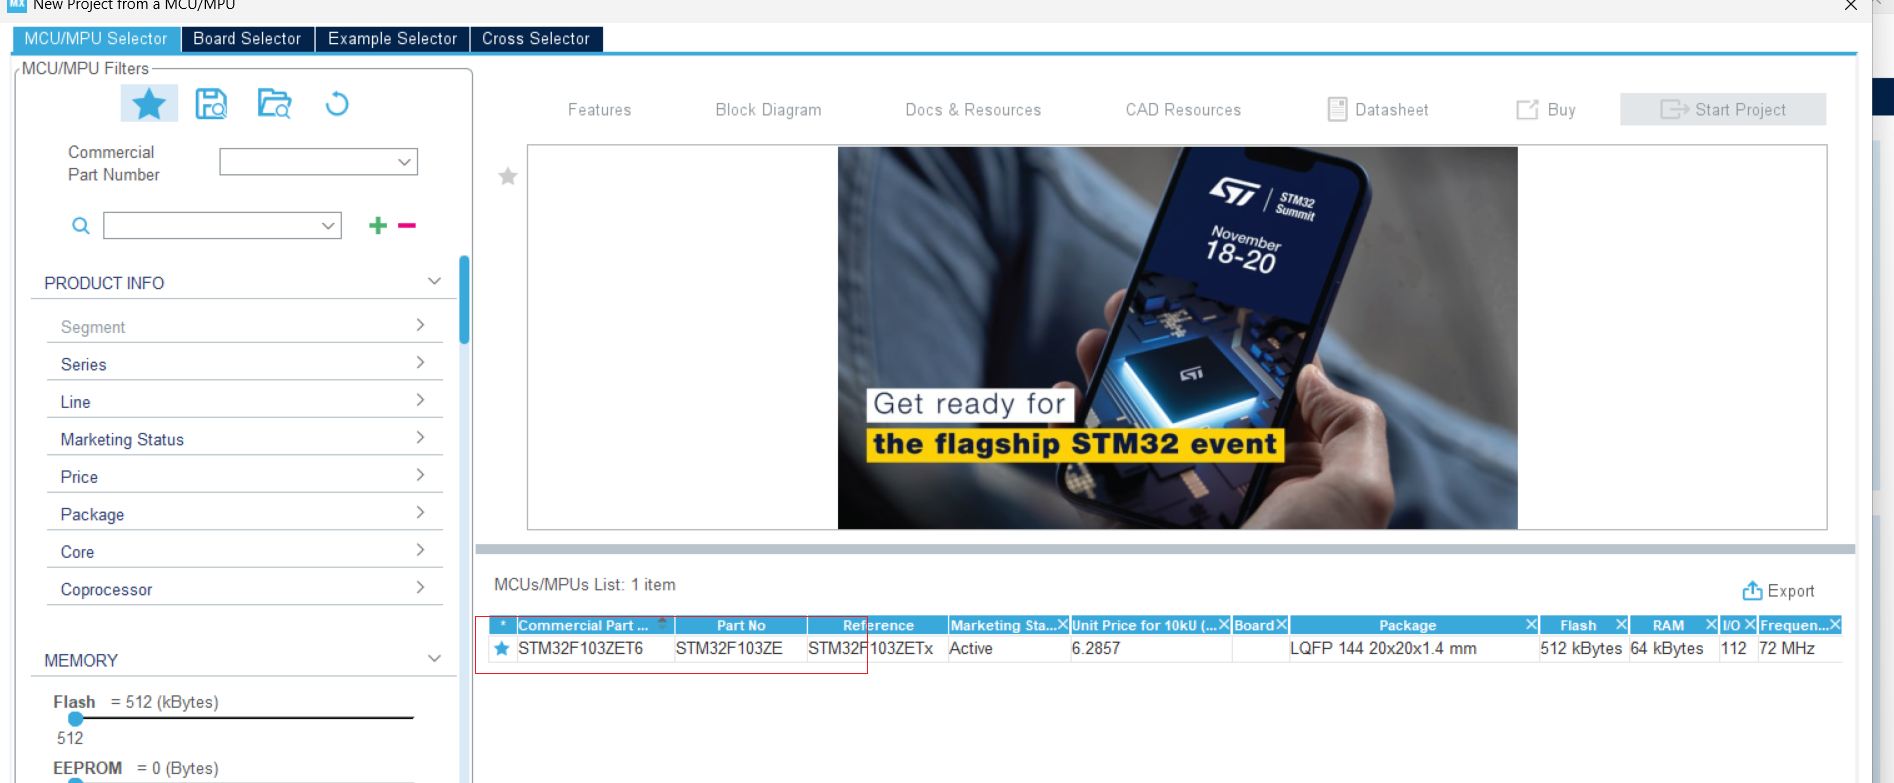Click filters panel vertical scrollbar
The height and width of the screenshot is (783, 1894).
tap(464, 300)
